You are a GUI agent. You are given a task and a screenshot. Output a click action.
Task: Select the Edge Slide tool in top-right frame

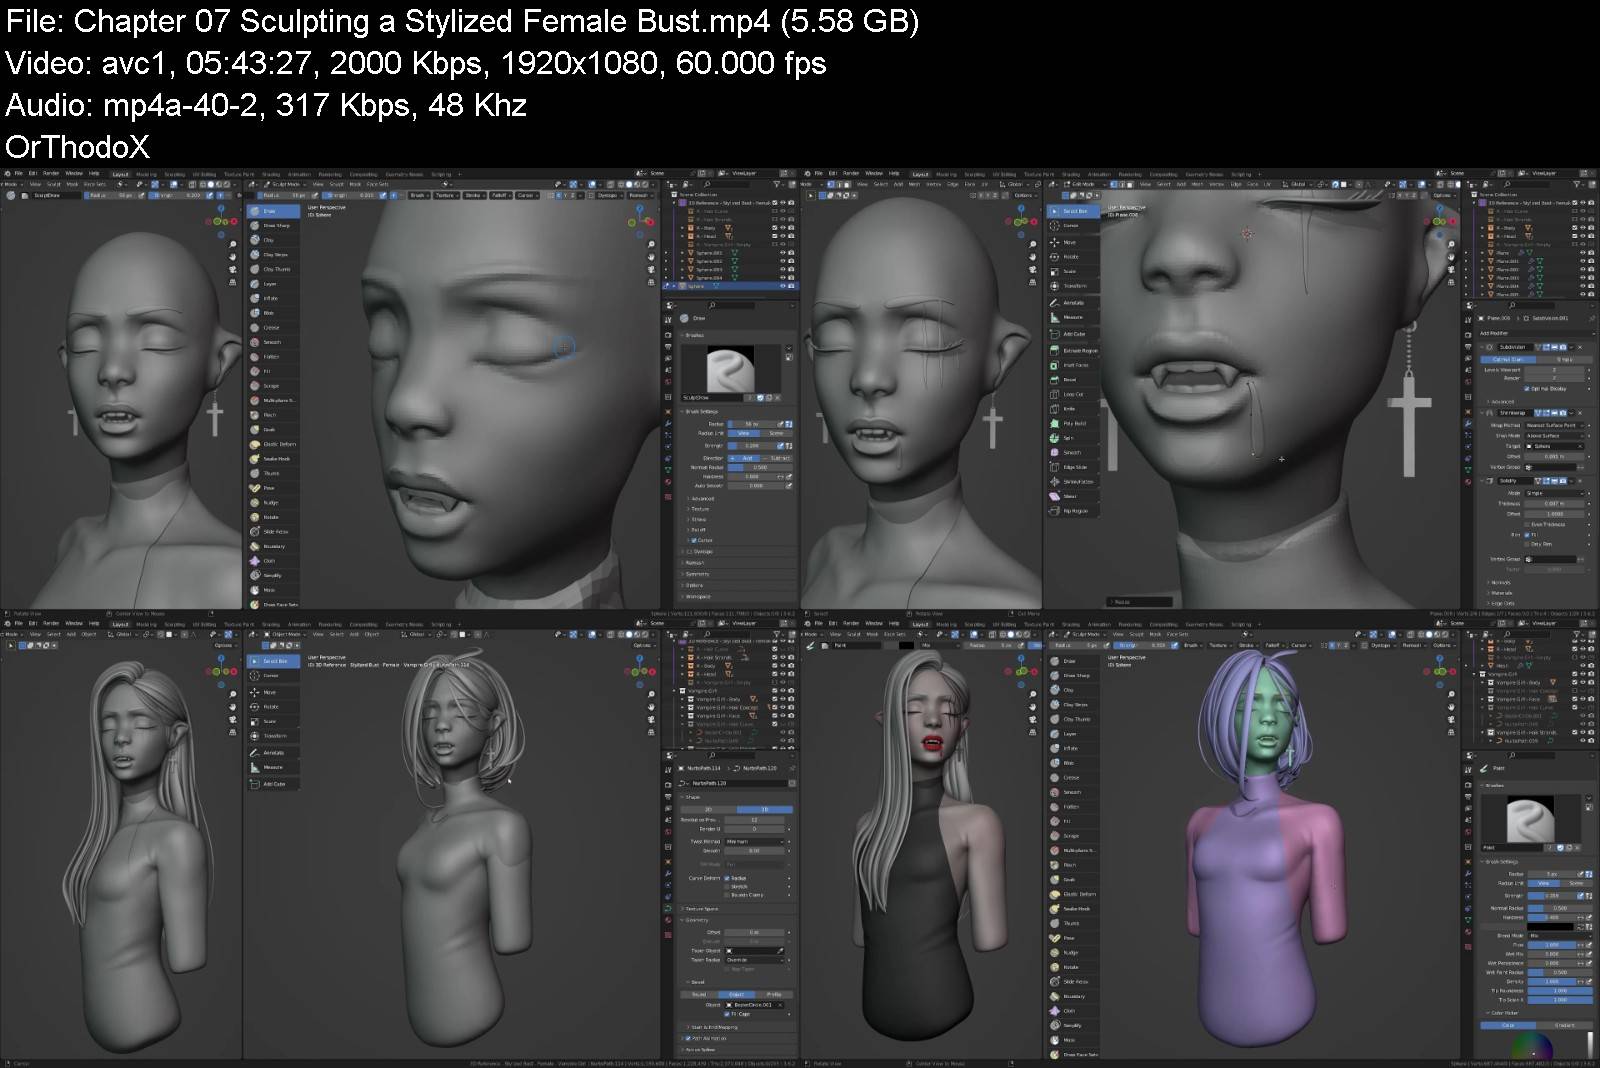(x=1072, y=467)
